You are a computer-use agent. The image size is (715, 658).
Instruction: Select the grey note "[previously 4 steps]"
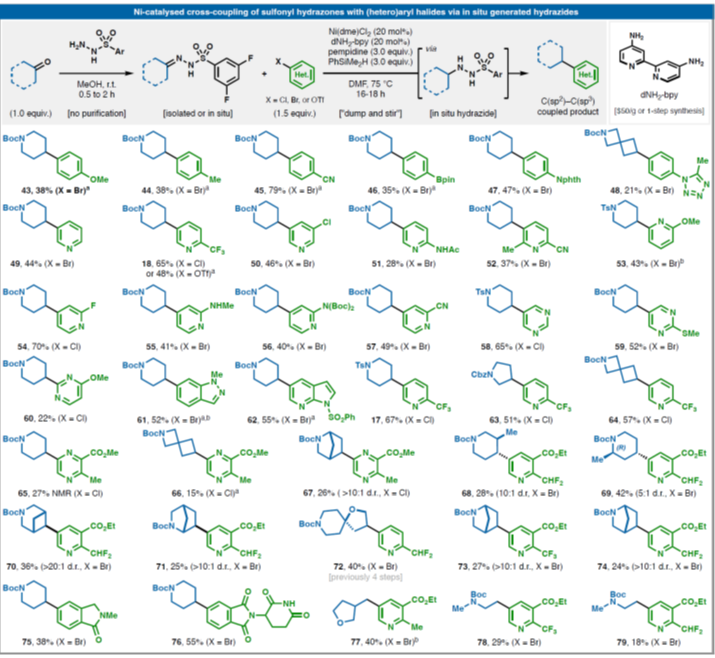tap(365, 577)
